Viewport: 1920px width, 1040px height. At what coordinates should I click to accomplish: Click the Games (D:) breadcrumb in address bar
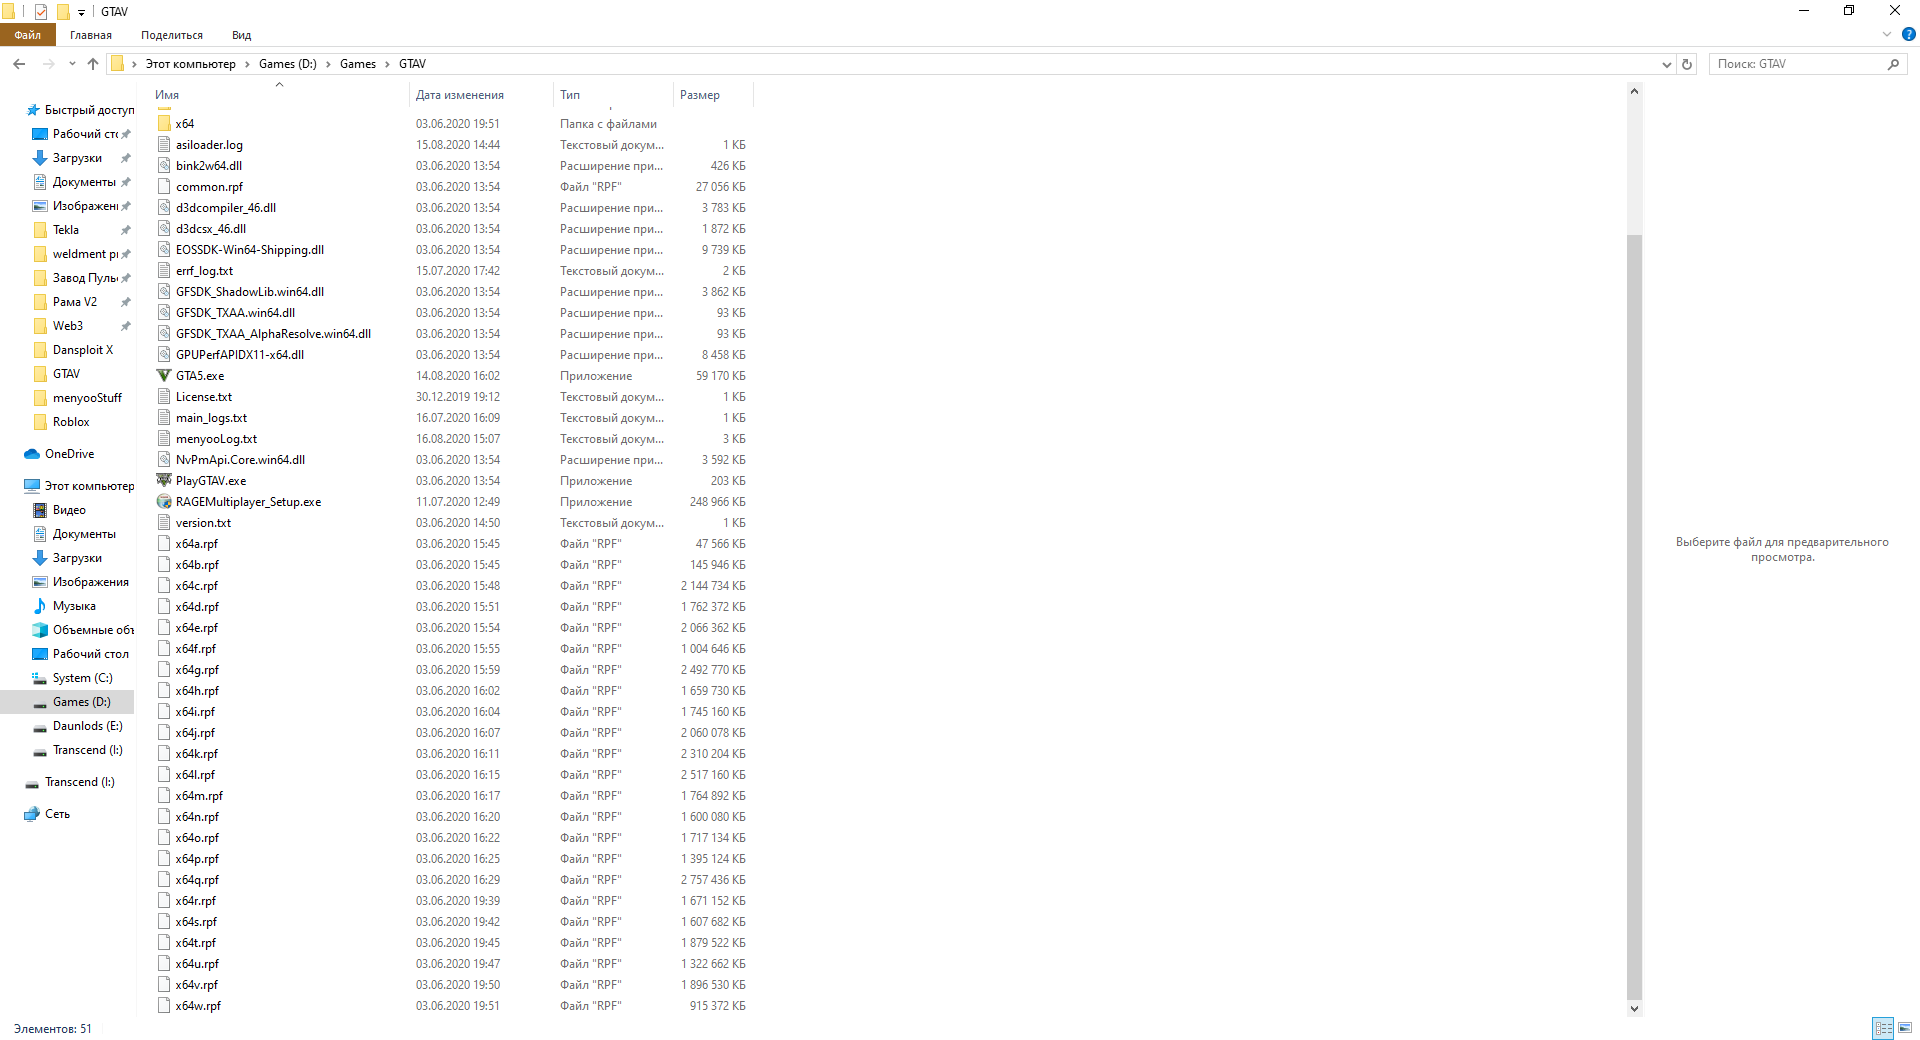[288, 64]
